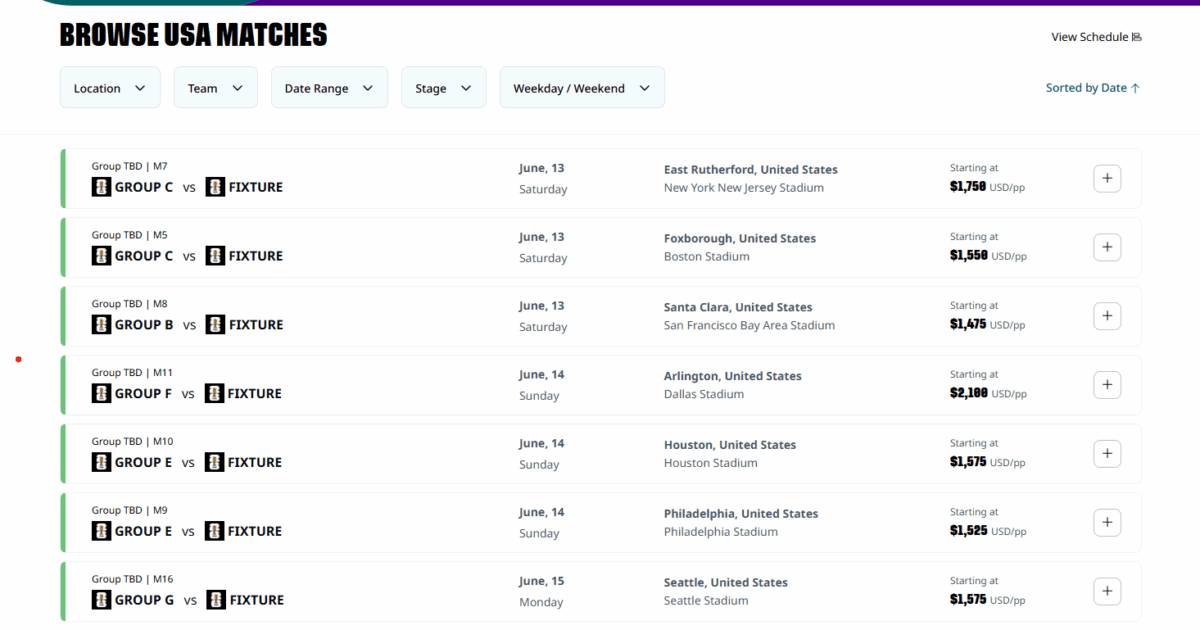
Task: Click Group E trophy icon in M9 row
Action: point(101,531)
